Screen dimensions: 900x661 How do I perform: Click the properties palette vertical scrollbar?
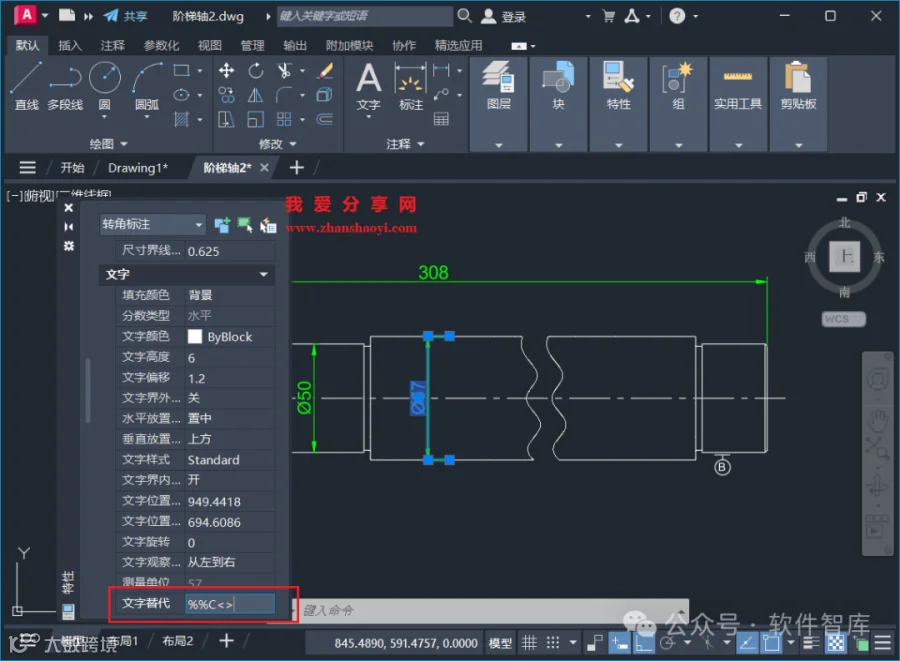(88, 390)
